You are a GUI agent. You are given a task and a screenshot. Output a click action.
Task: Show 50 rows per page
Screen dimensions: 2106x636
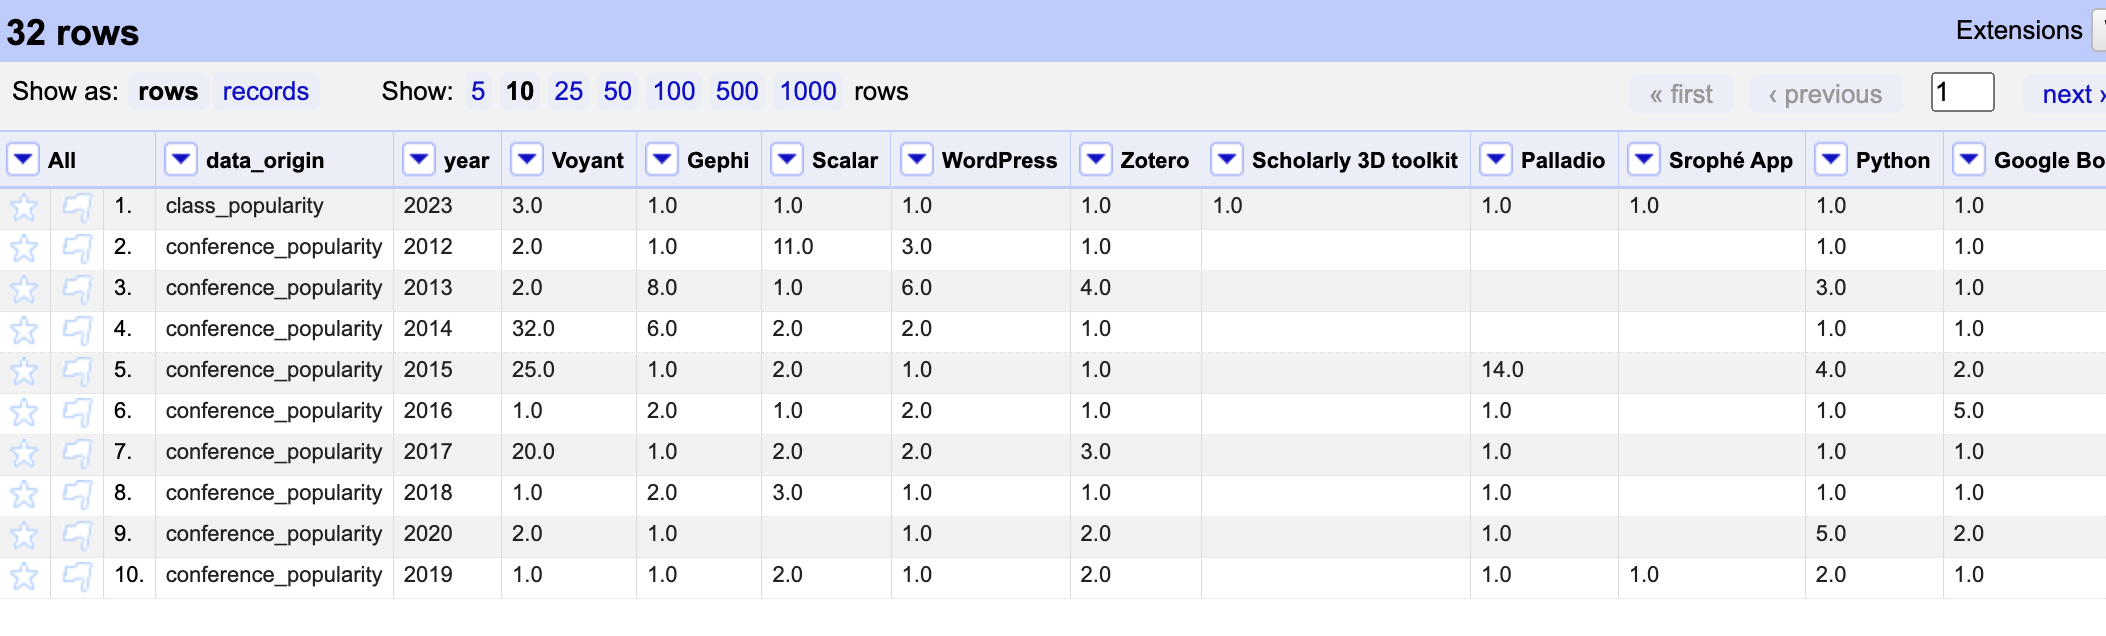617,92
